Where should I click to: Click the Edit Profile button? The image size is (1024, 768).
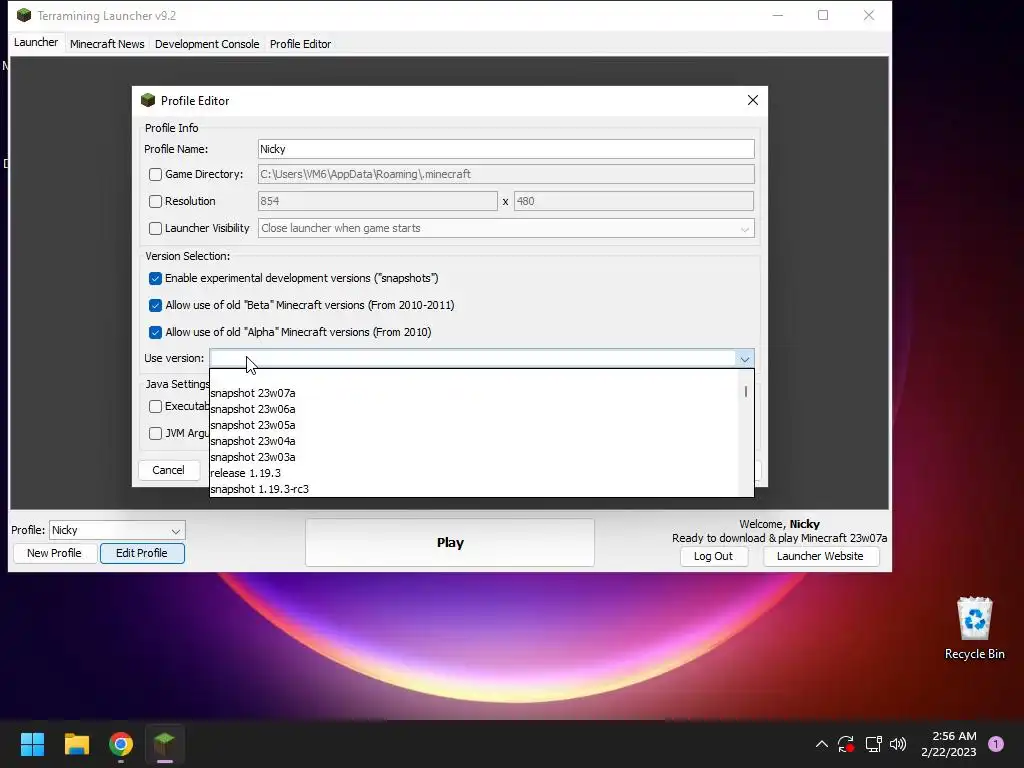tap(142, 553)
